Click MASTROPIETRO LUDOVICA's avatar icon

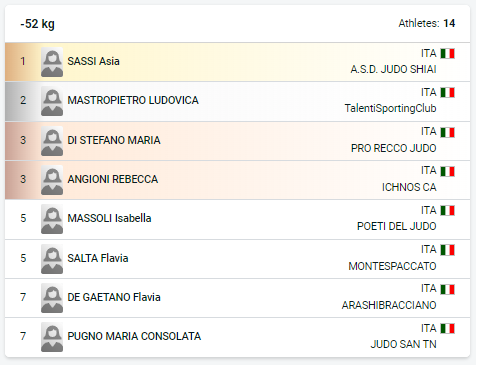pyautogui.click(x=52, y=101)
